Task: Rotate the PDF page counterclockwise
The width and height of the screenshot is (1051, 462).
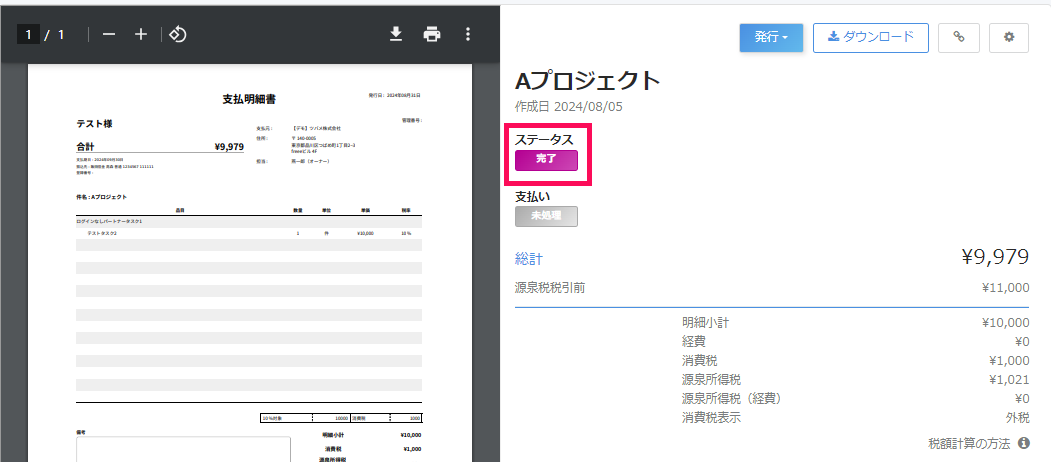Action: 178,35
